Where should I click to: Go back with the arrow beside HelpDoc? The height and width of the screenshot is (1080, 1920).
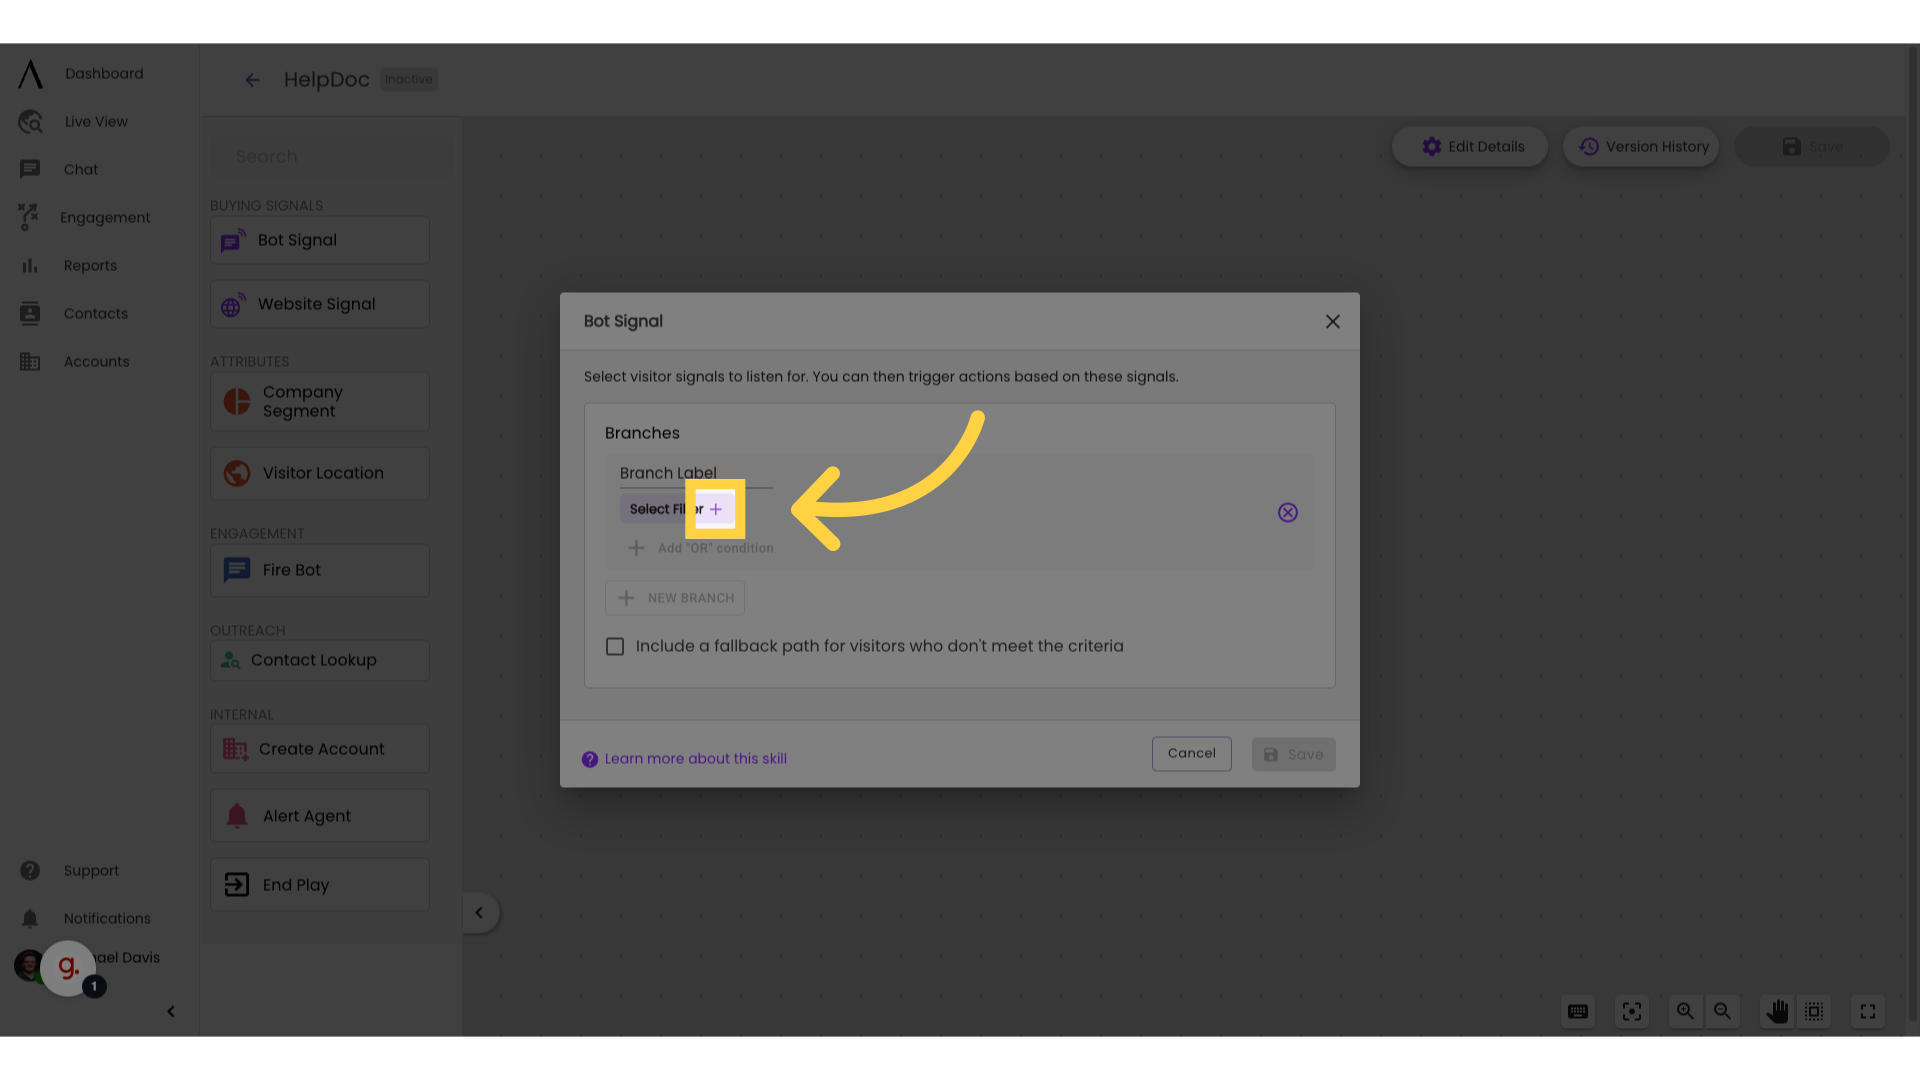[x=252, y=80]
